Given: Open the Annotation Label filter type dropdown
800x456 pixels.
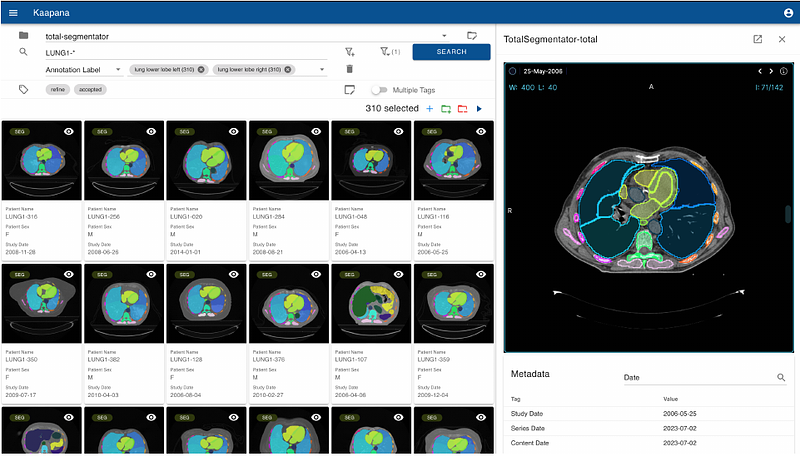Looking at the screenshot, I should pyautogui.click(x=84, y=69).
